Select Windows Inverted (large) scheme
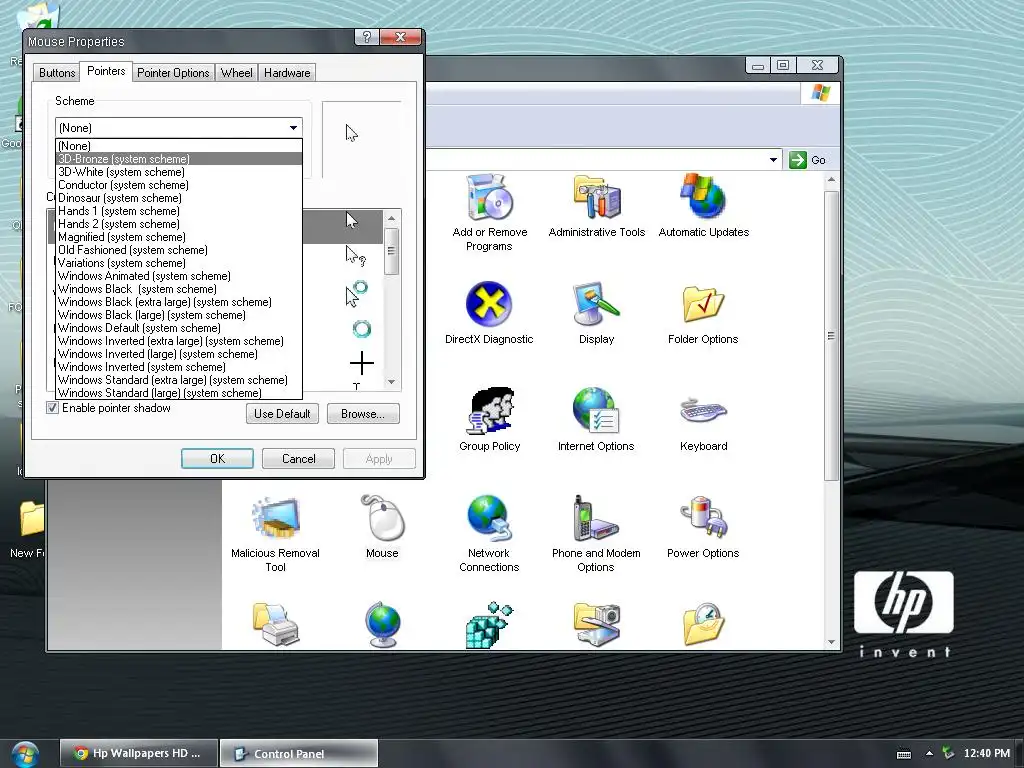 pos(179,354)
